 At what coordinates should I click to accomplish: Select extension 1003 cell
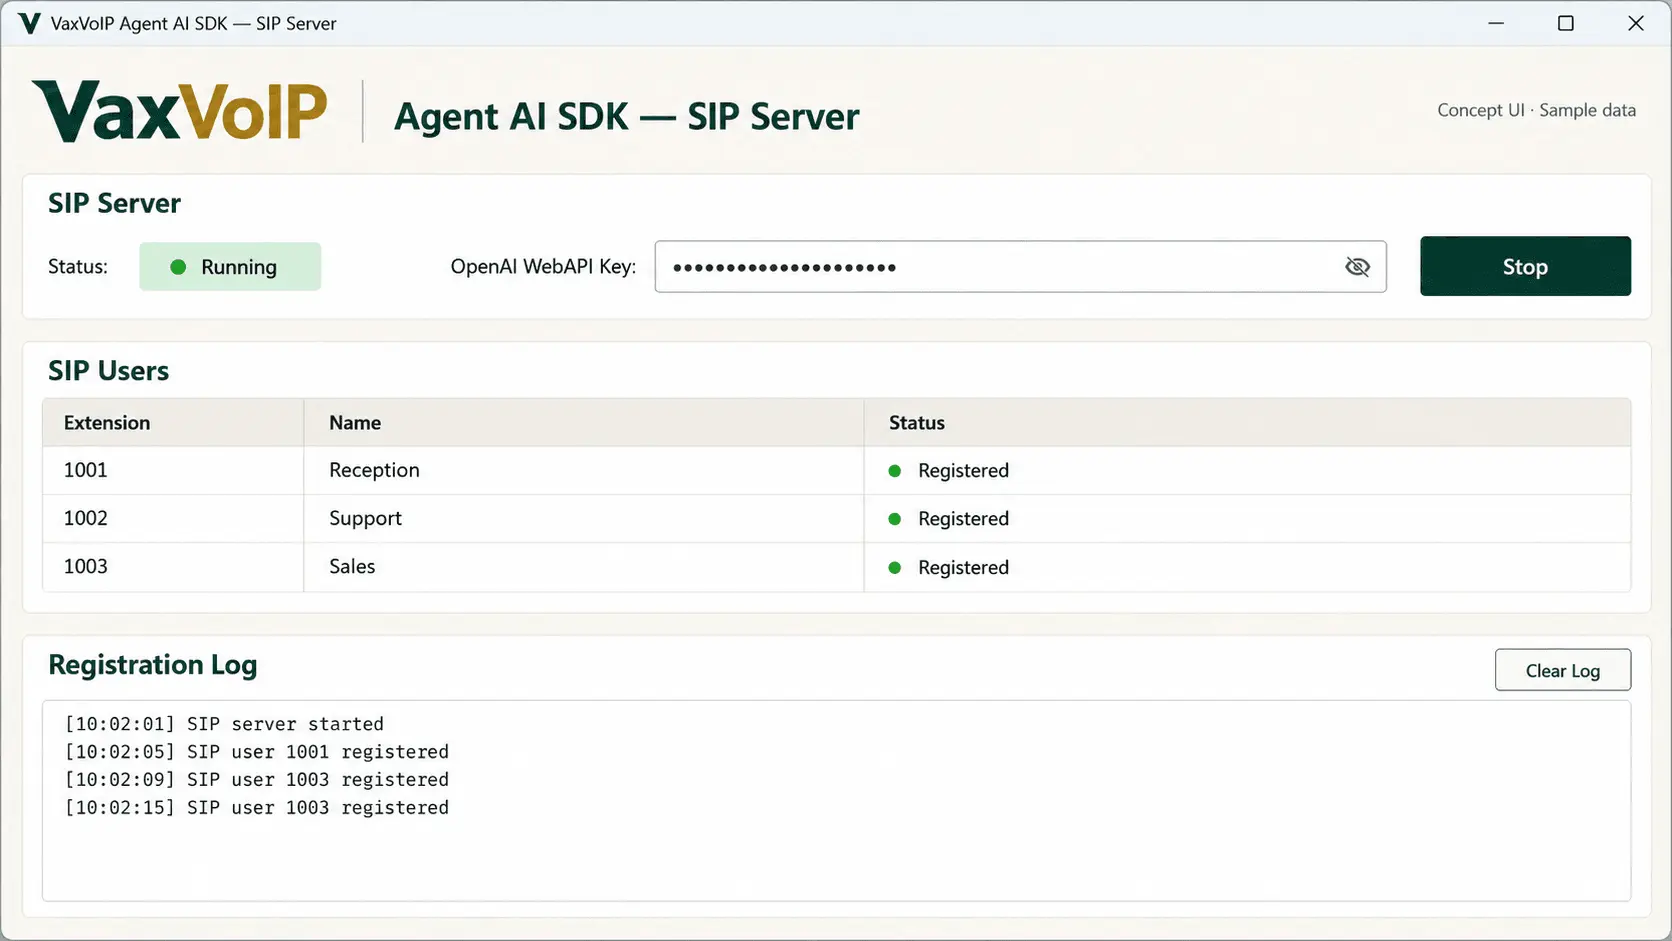[x=173, y=567]
